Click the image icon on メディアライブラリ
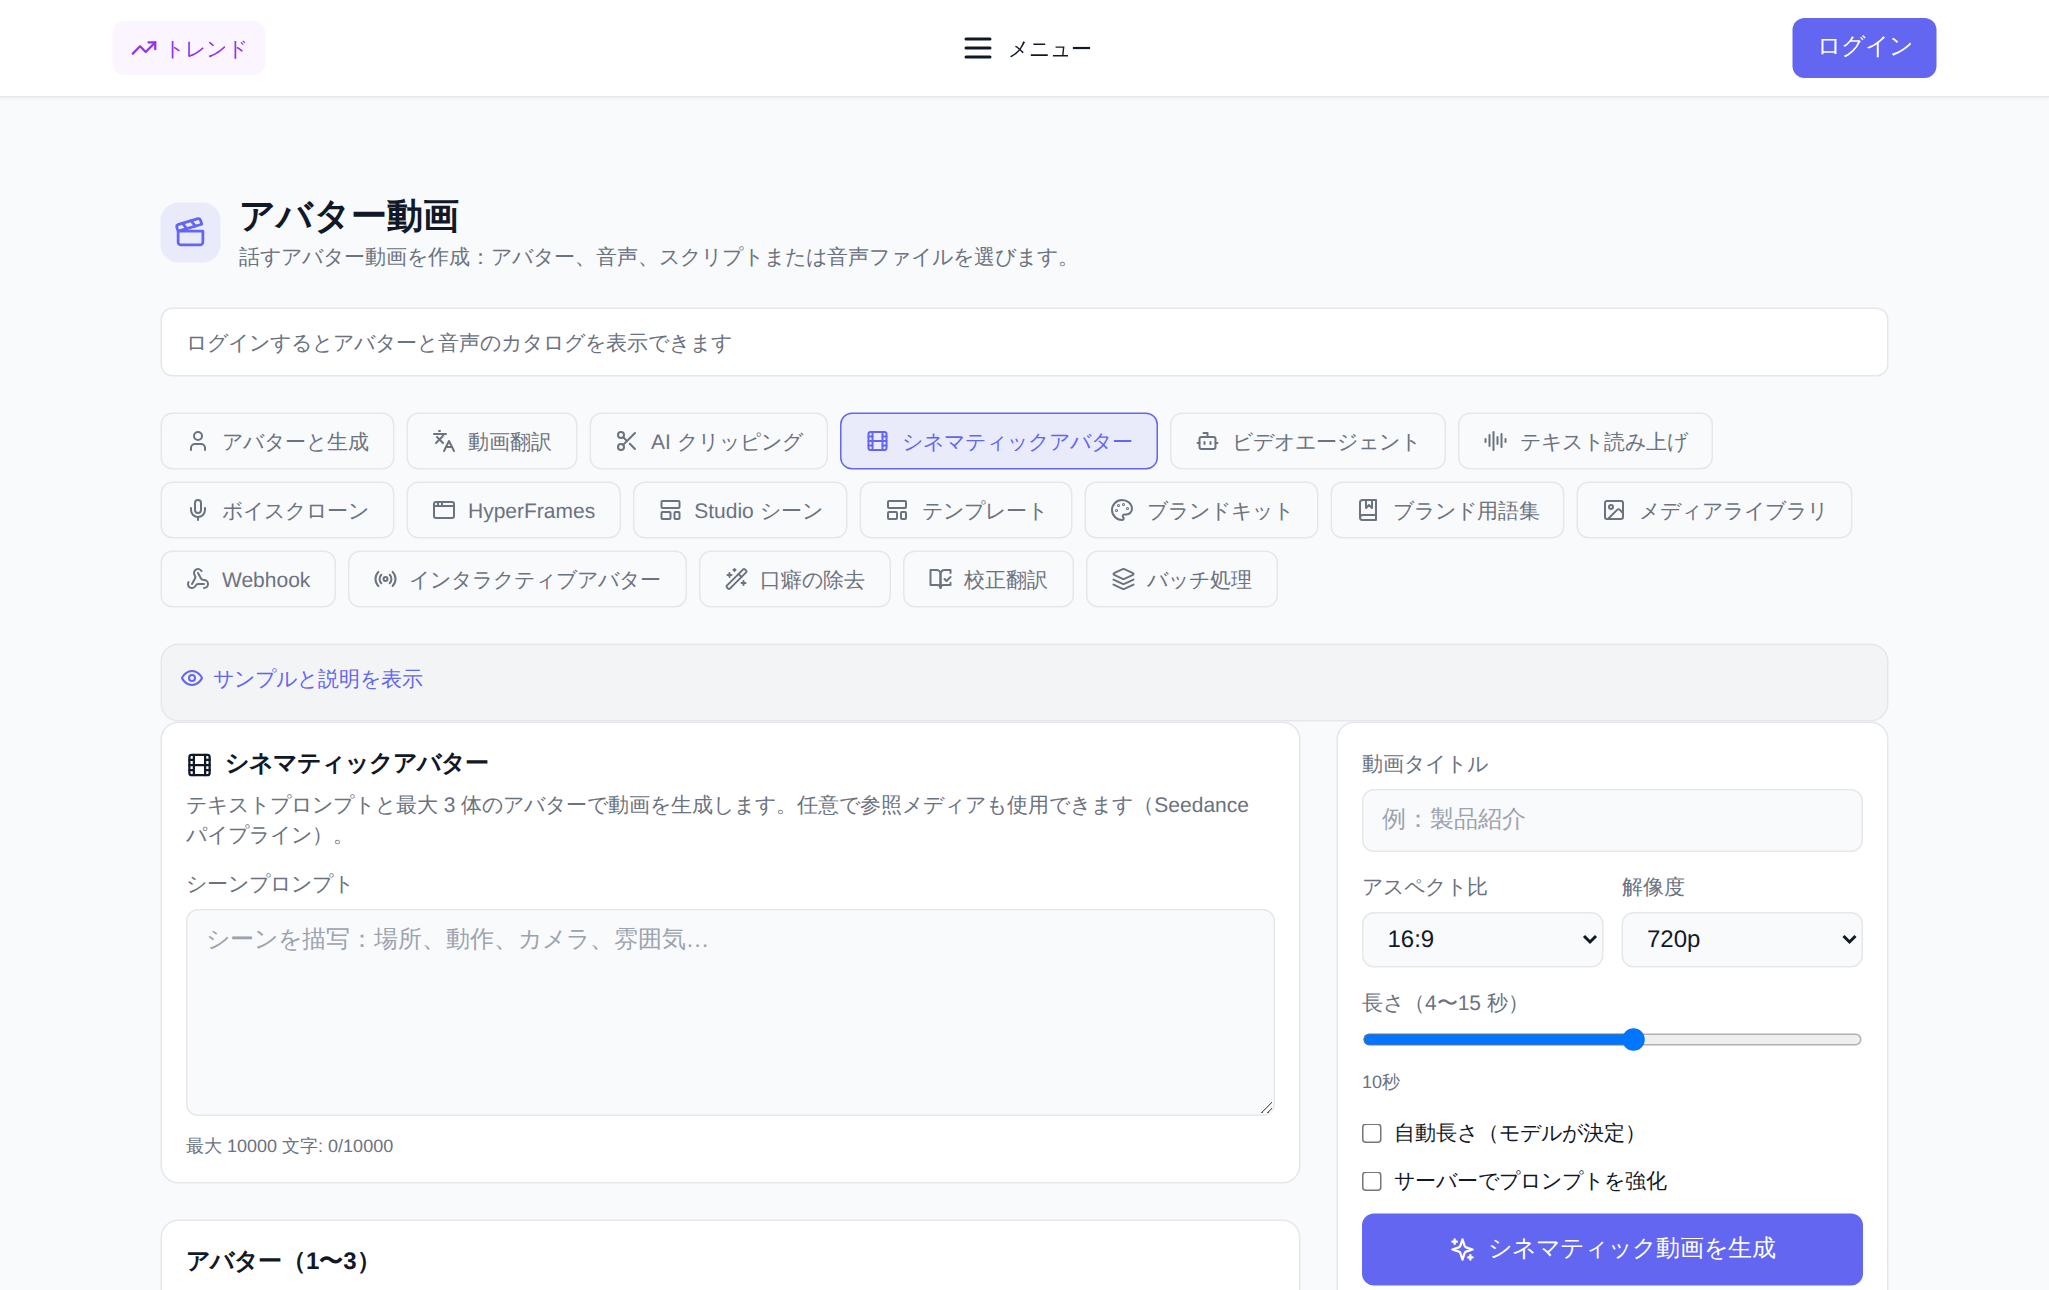 click(x=1614, y=510)
